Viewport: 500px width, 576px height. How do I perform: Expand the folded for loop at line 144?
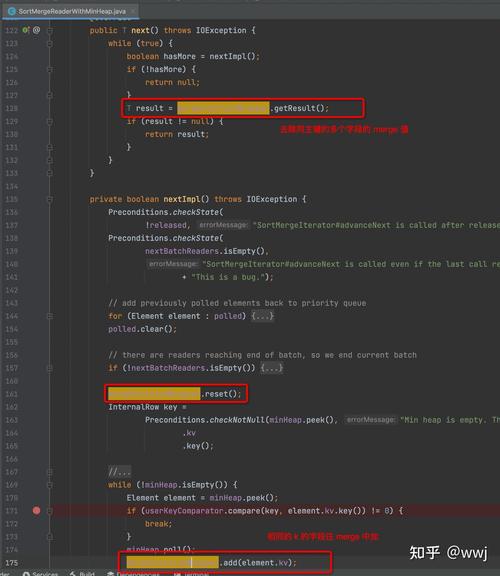pyautogui.click(x=263, y=316)
